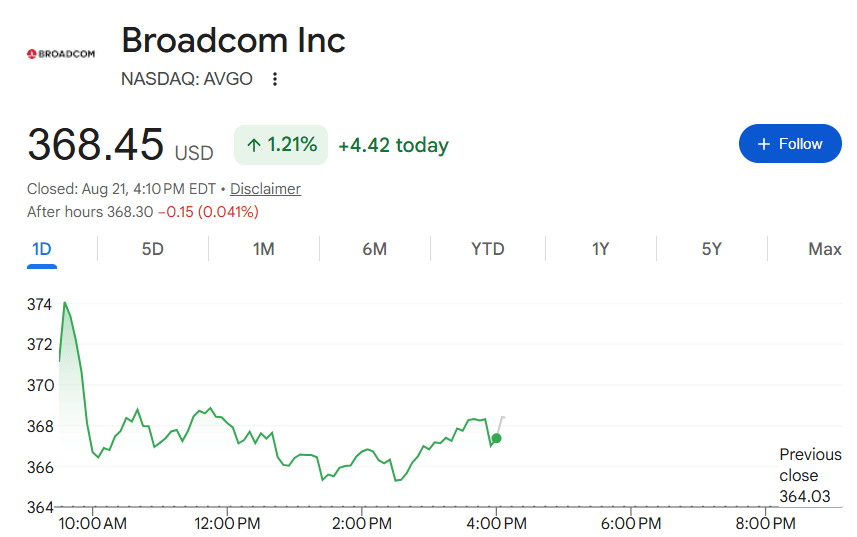Image resolution: width=857 pixels, height=537 pixels.
Task: Click the 2:00 PM time axis label
Action: (x=362, y=523)
